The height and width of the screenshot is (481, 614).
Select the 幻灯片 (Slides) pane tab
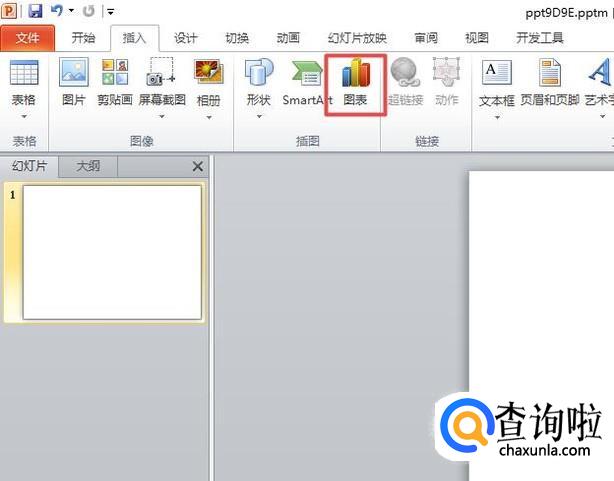pos(29,166)
